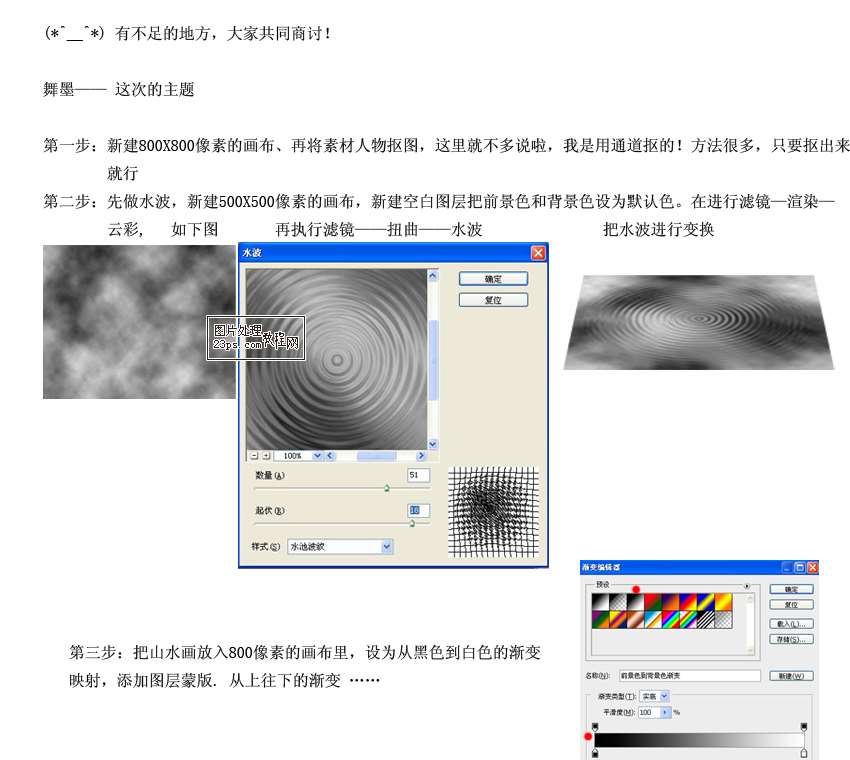Click the heading text 舞墨—— 这次的主题
The height and width of the screenshot is (760, 850).
point(119,89)
